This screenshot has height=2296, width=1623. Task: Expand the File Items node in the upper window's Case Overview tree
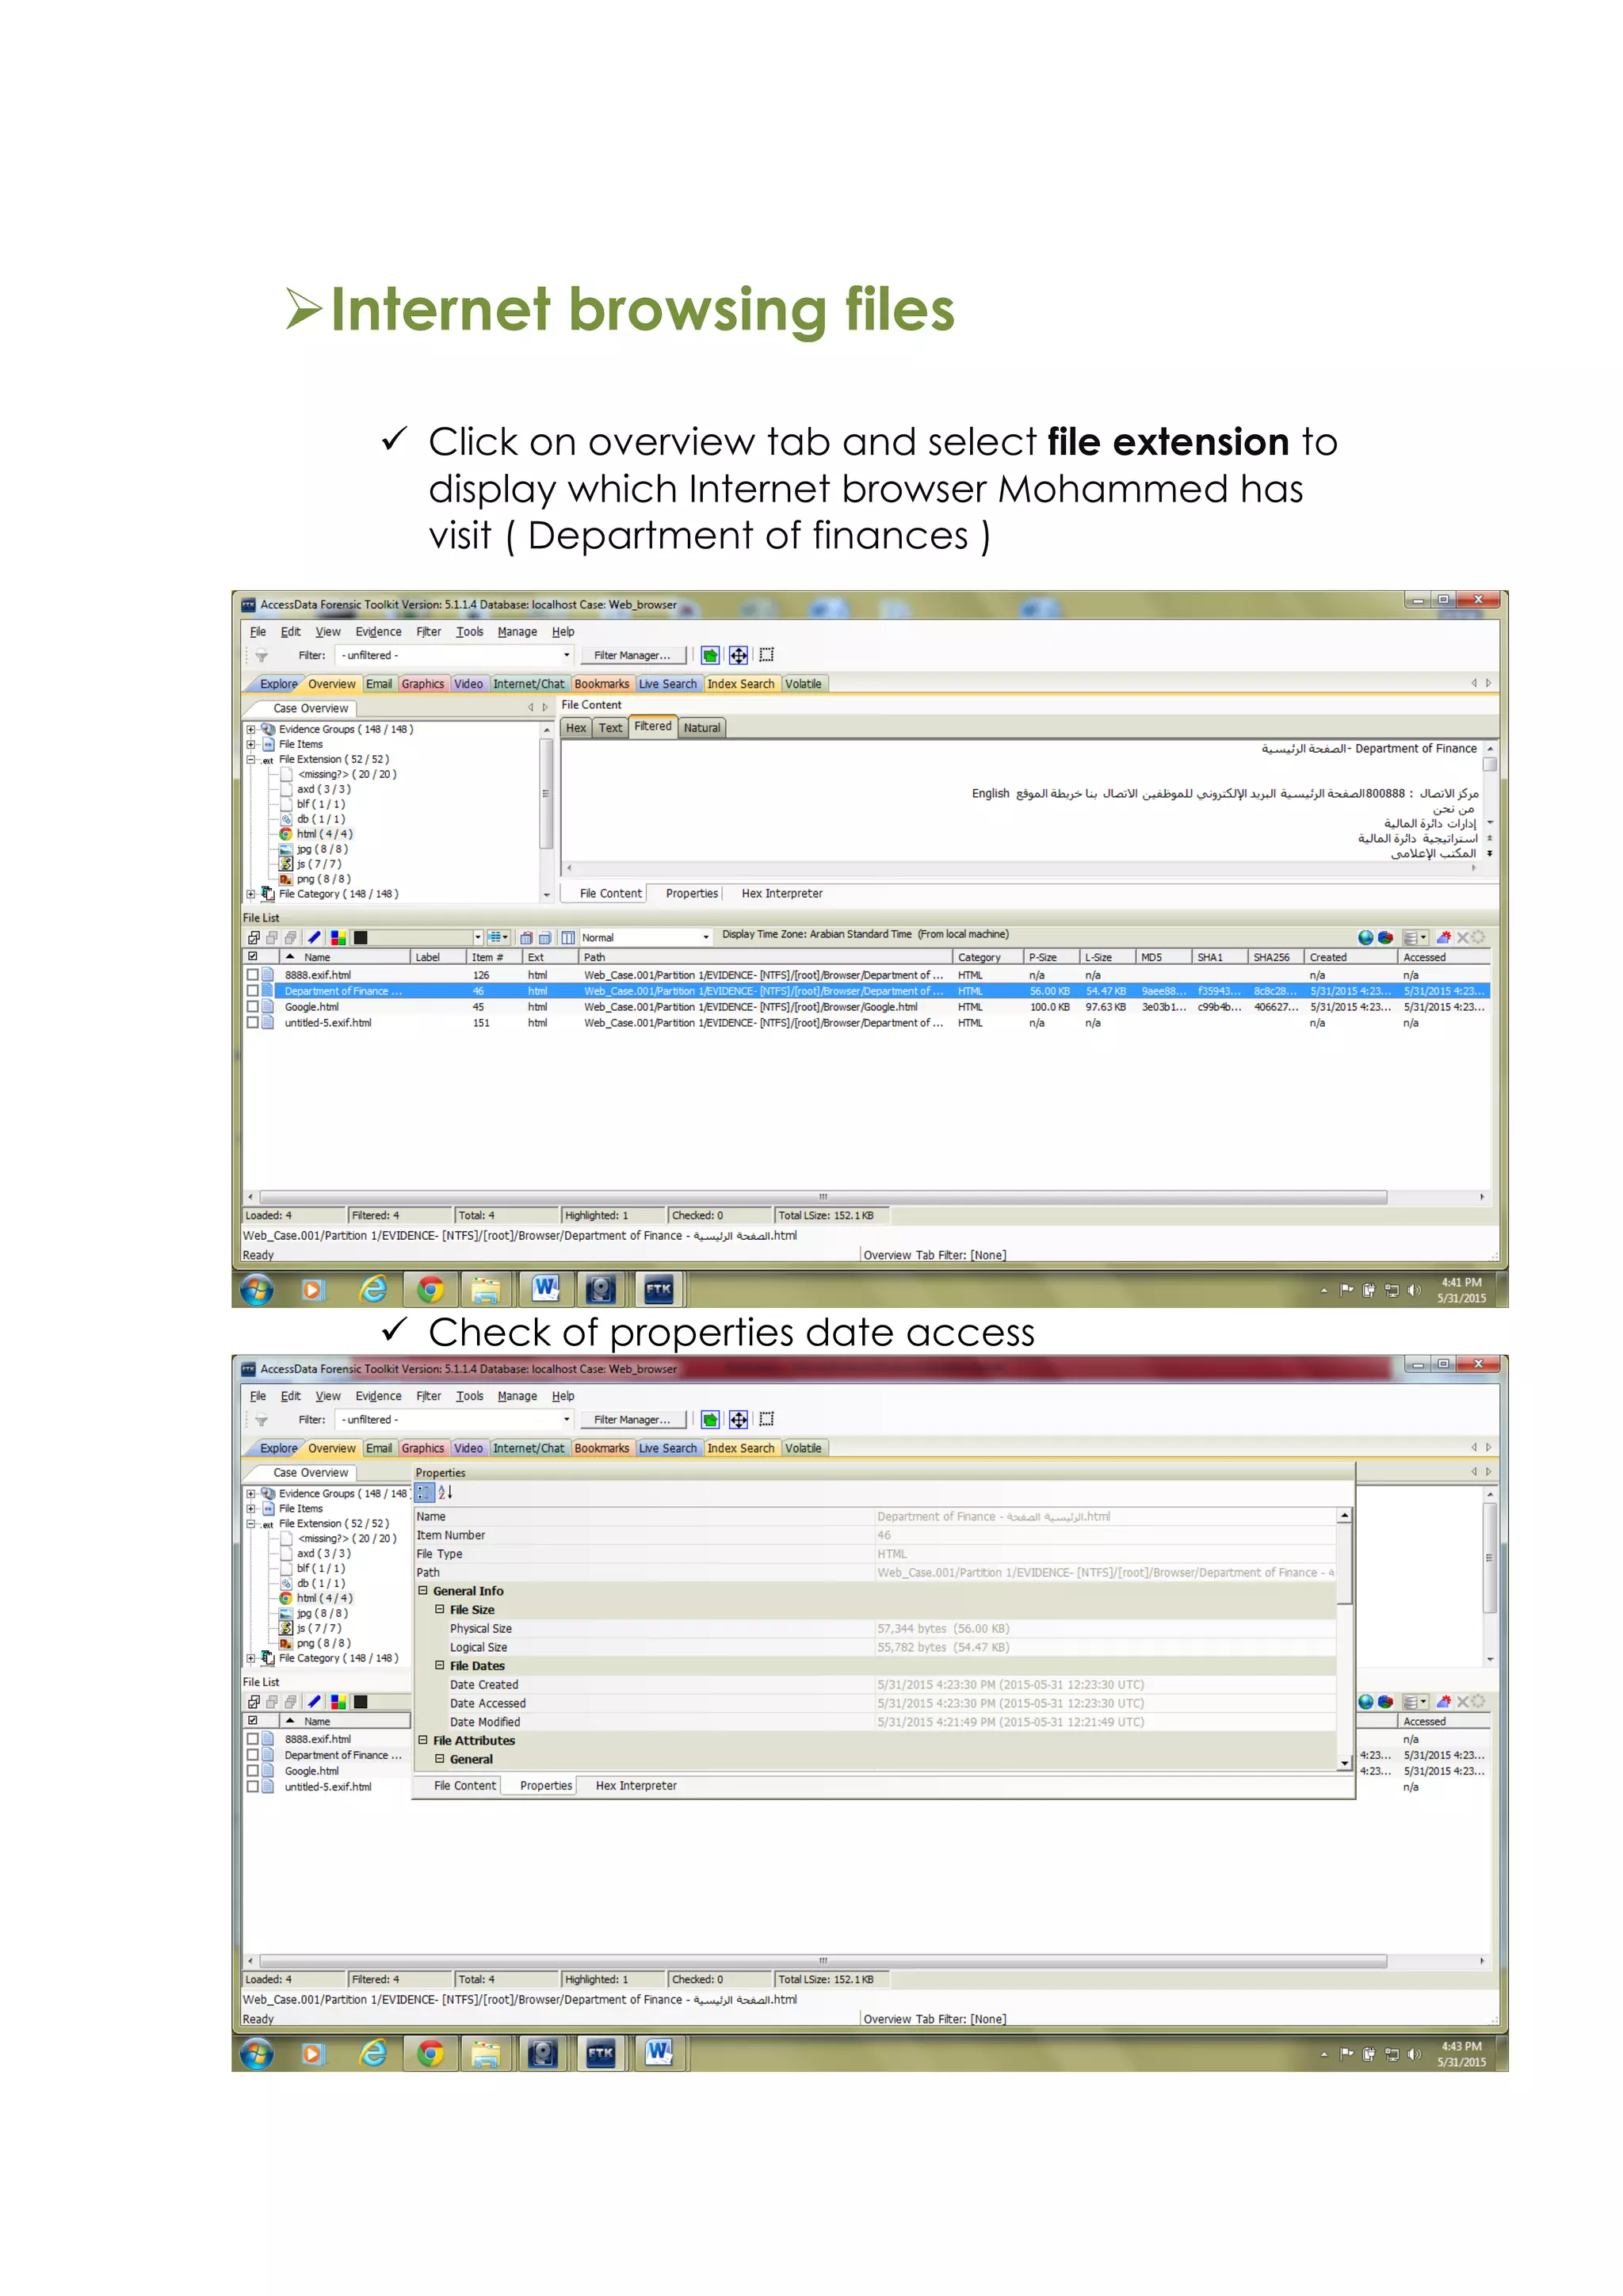(x=251, y=744)
